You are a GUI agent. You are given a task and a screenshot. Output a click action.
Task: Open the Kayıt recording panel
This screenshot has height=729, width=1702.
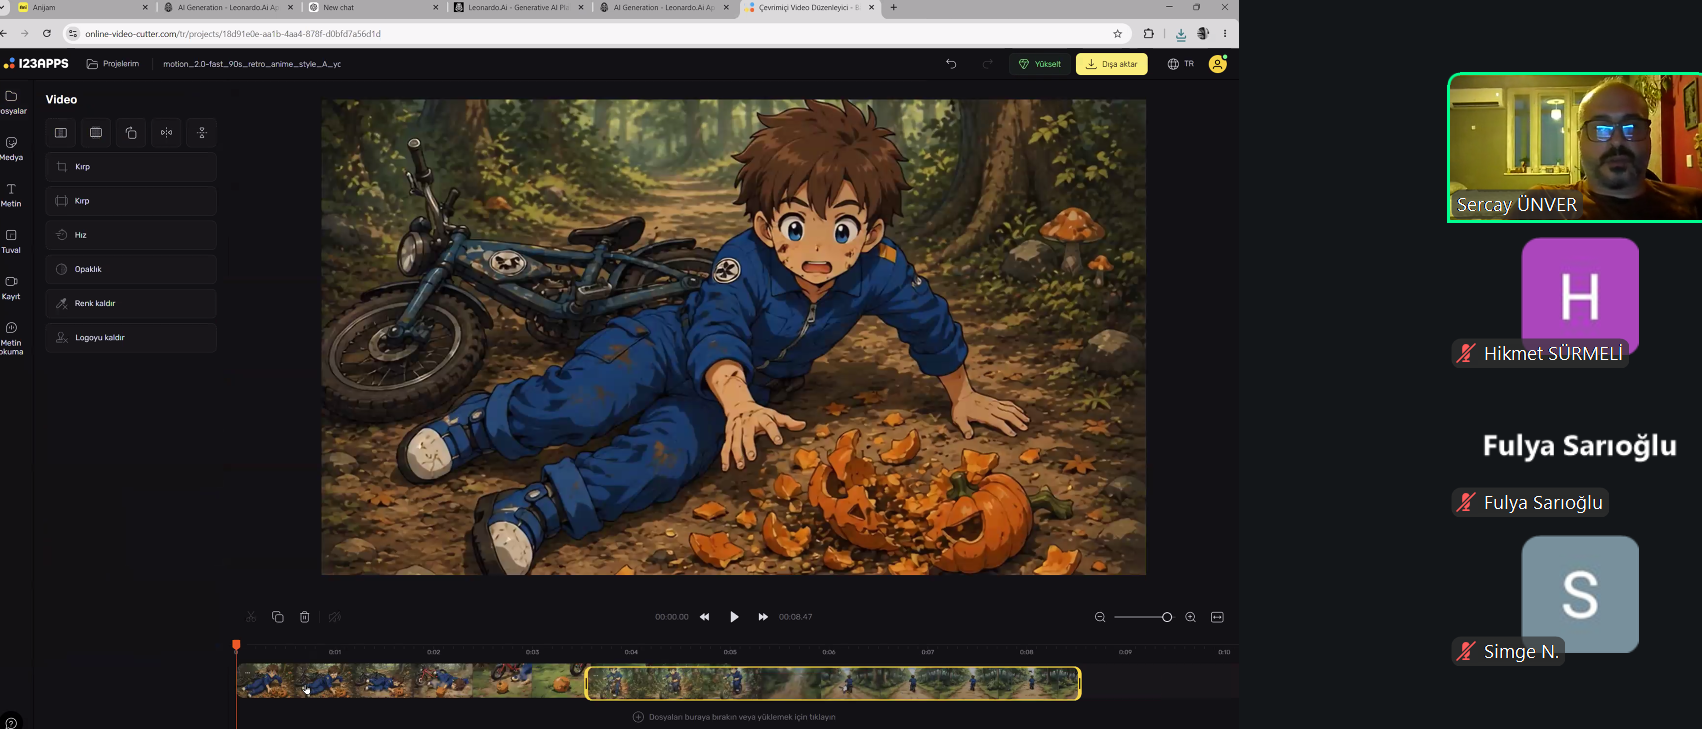[12, 288]
